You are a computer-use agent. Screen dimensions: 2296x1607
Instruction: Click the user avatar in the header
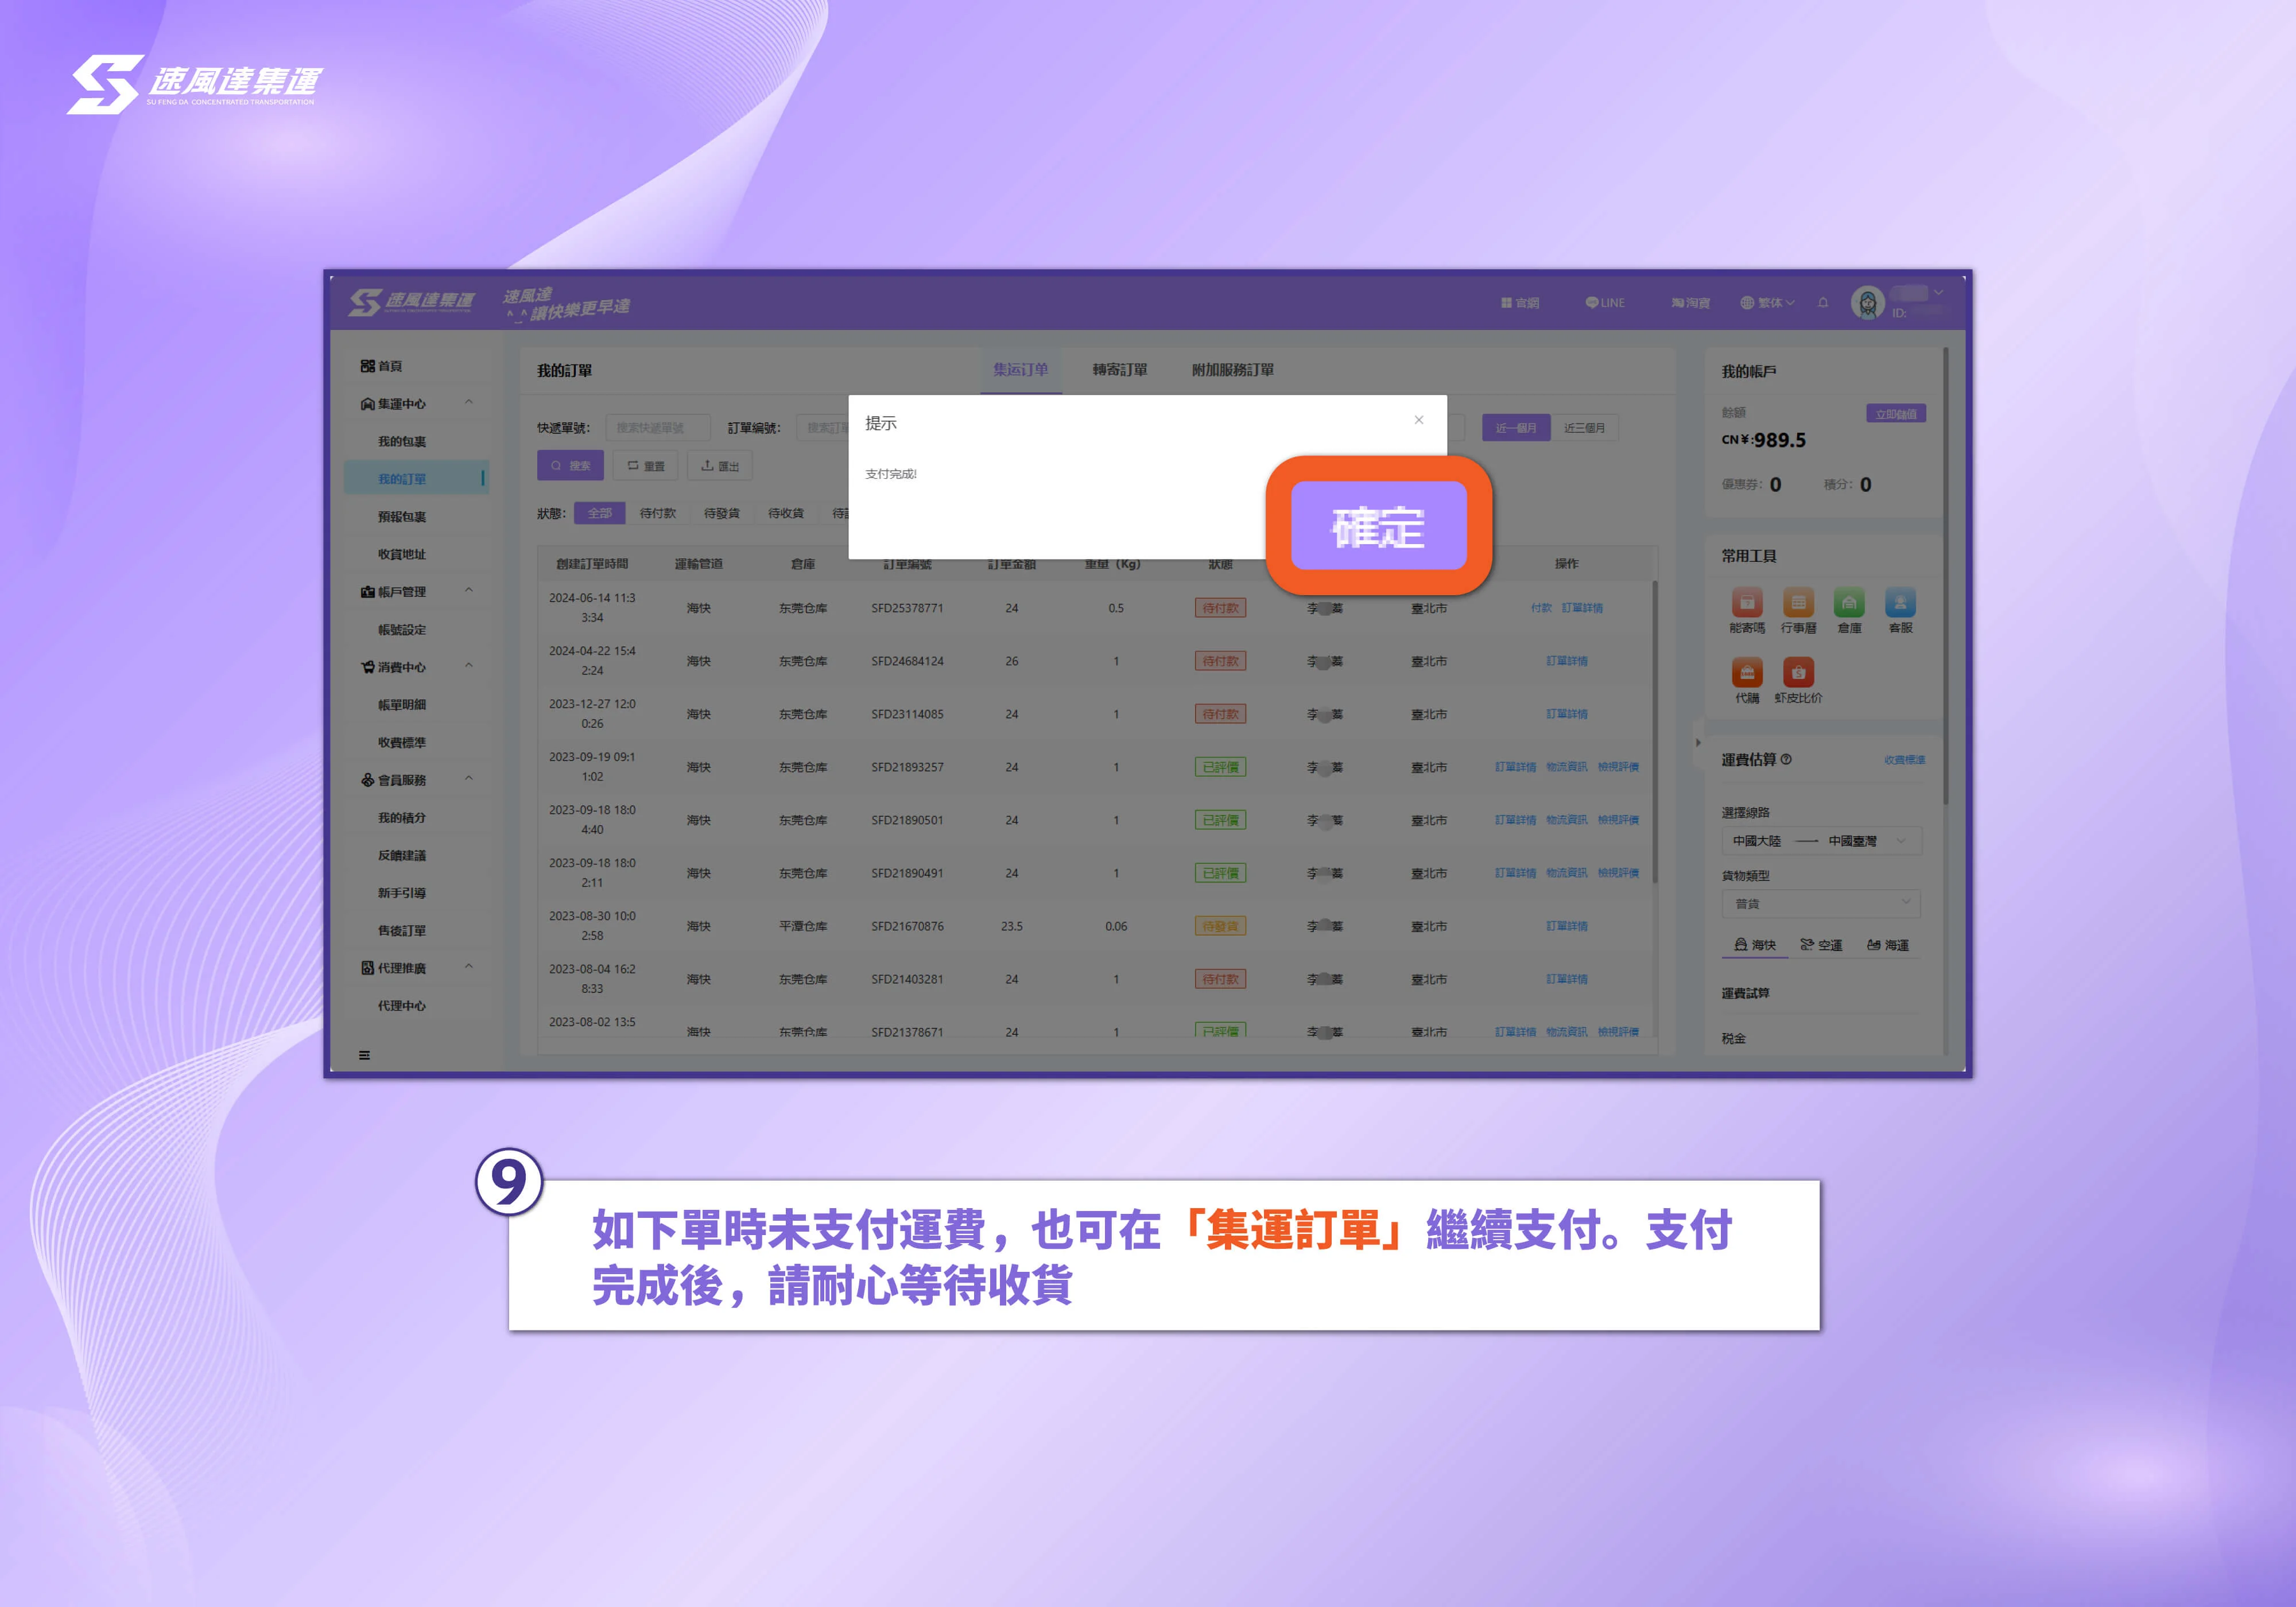pos(1867,302)
